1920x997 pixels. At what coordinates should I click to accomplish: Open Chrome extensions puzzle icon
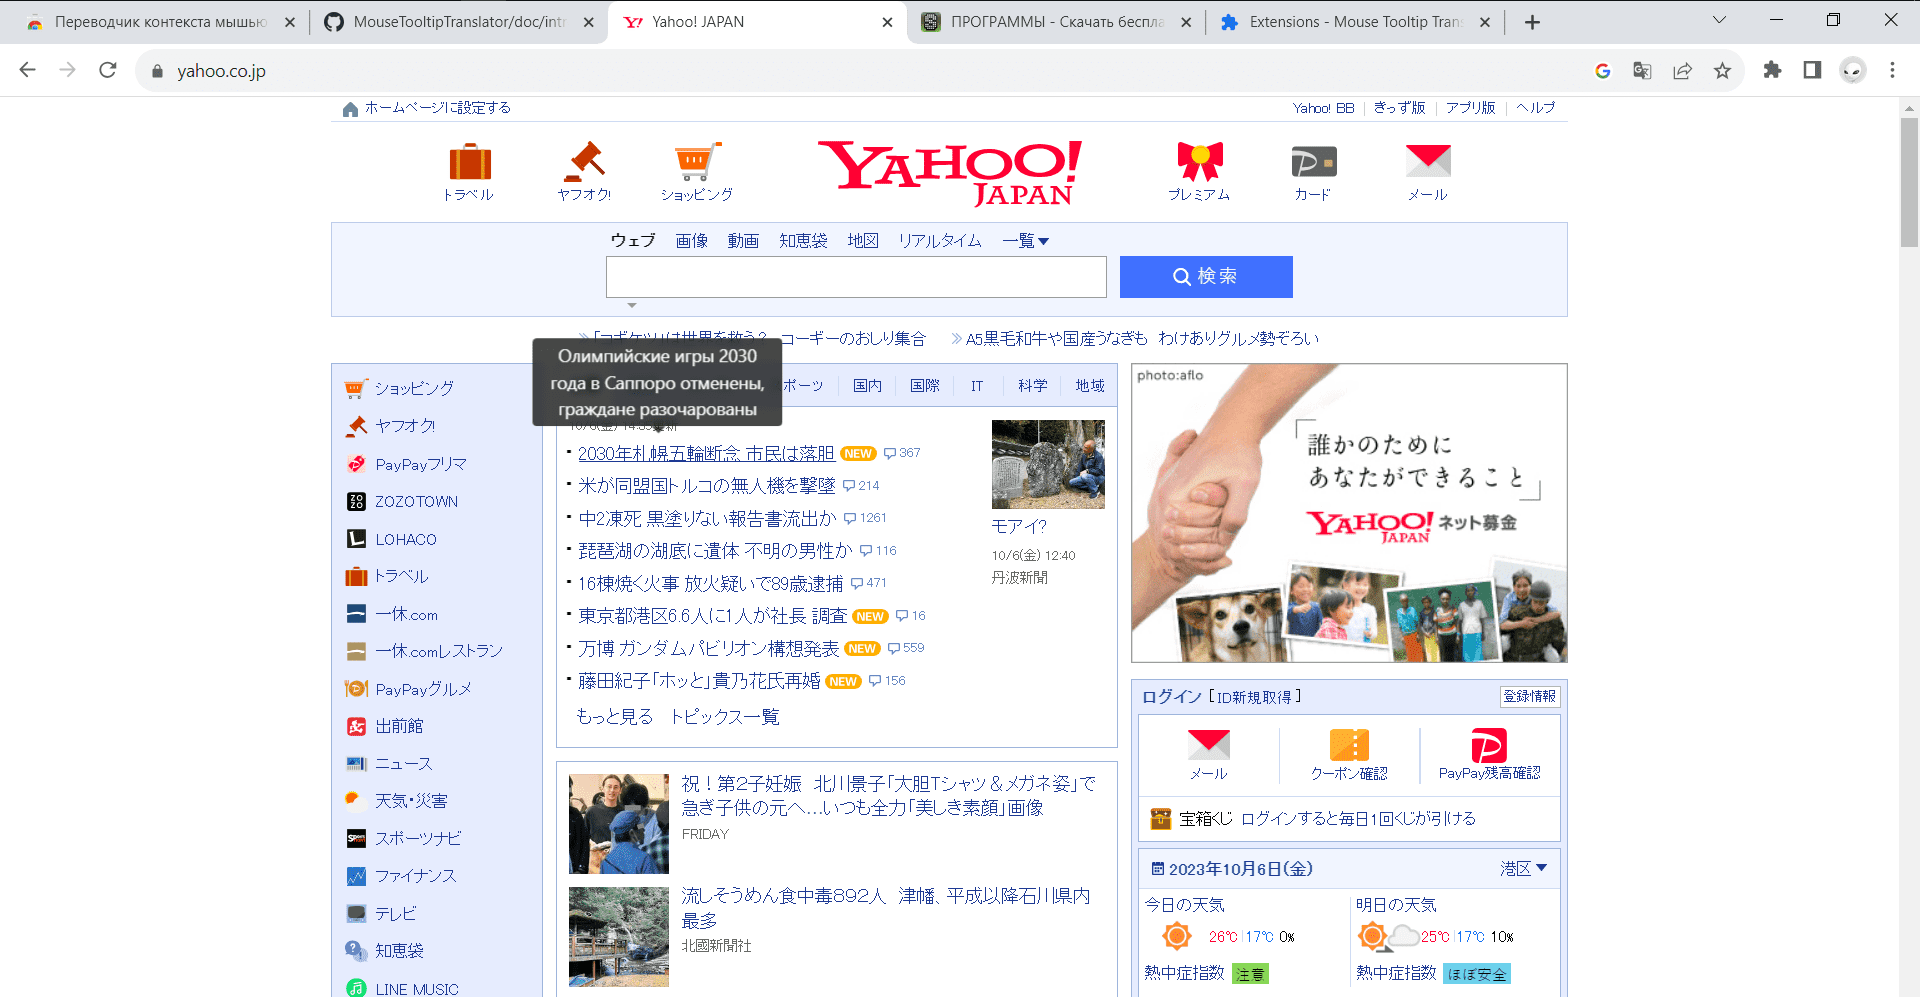coord(1772,70)
